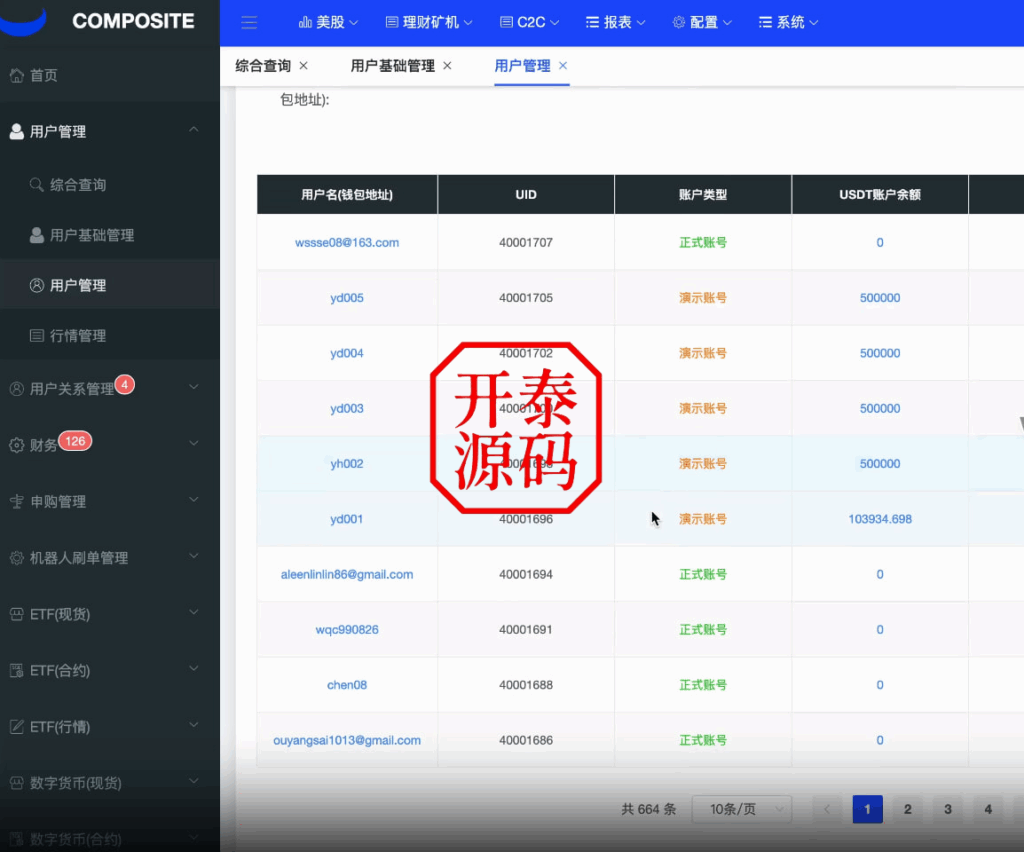Open the 系统 dropdown menu

(788, 22)
